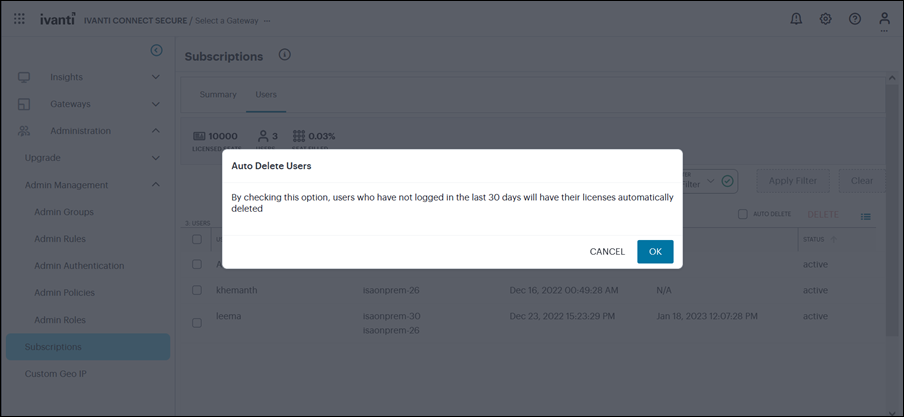
Task: Open Admin Roles in sidebar
Action: [60, 320]
